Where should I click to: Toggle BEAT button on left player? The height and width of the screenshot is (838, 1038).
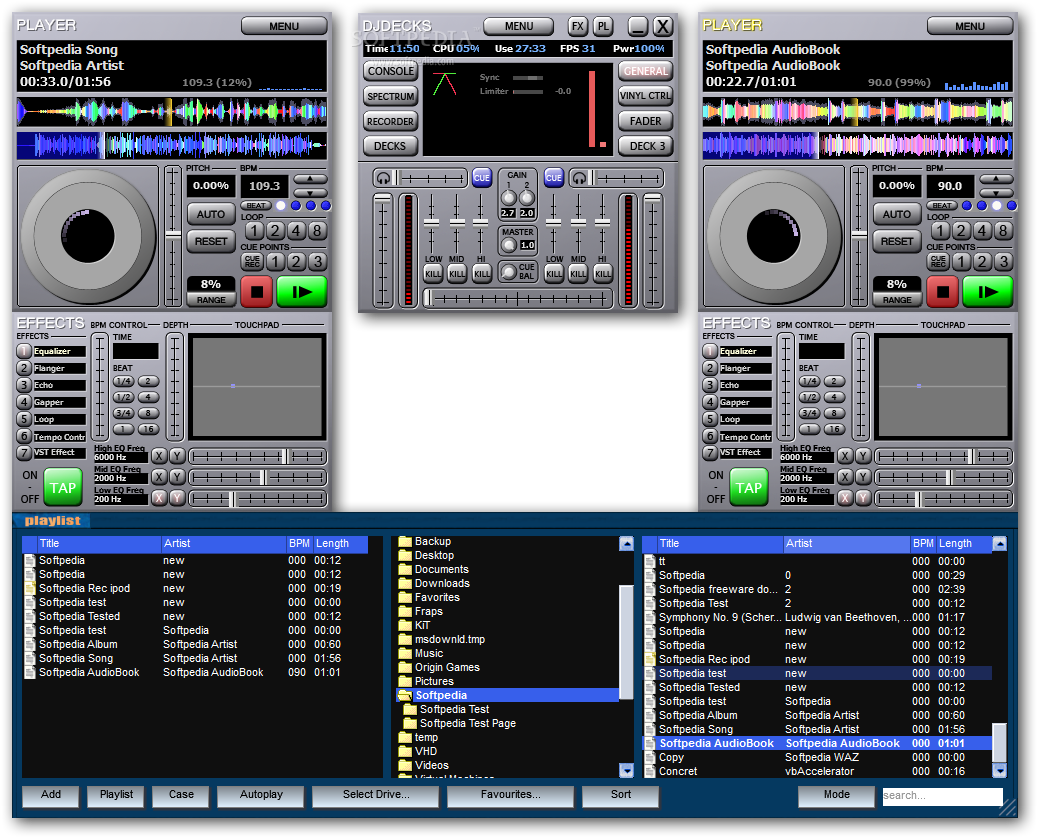click(x=256, y=206)
